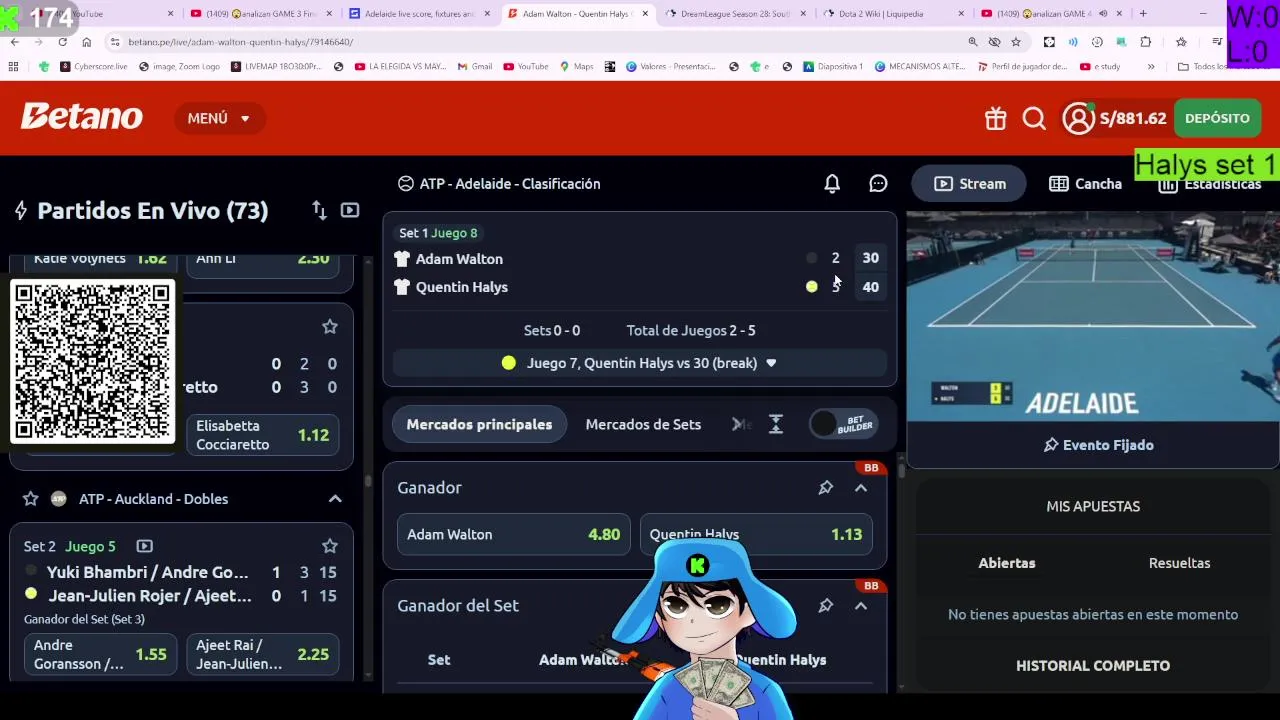This screenshot has width=1280, height=720.
Task: Click the ATP - Adelaide - Clasificación title
Action: pyautogui.click(x=510, y=183)
